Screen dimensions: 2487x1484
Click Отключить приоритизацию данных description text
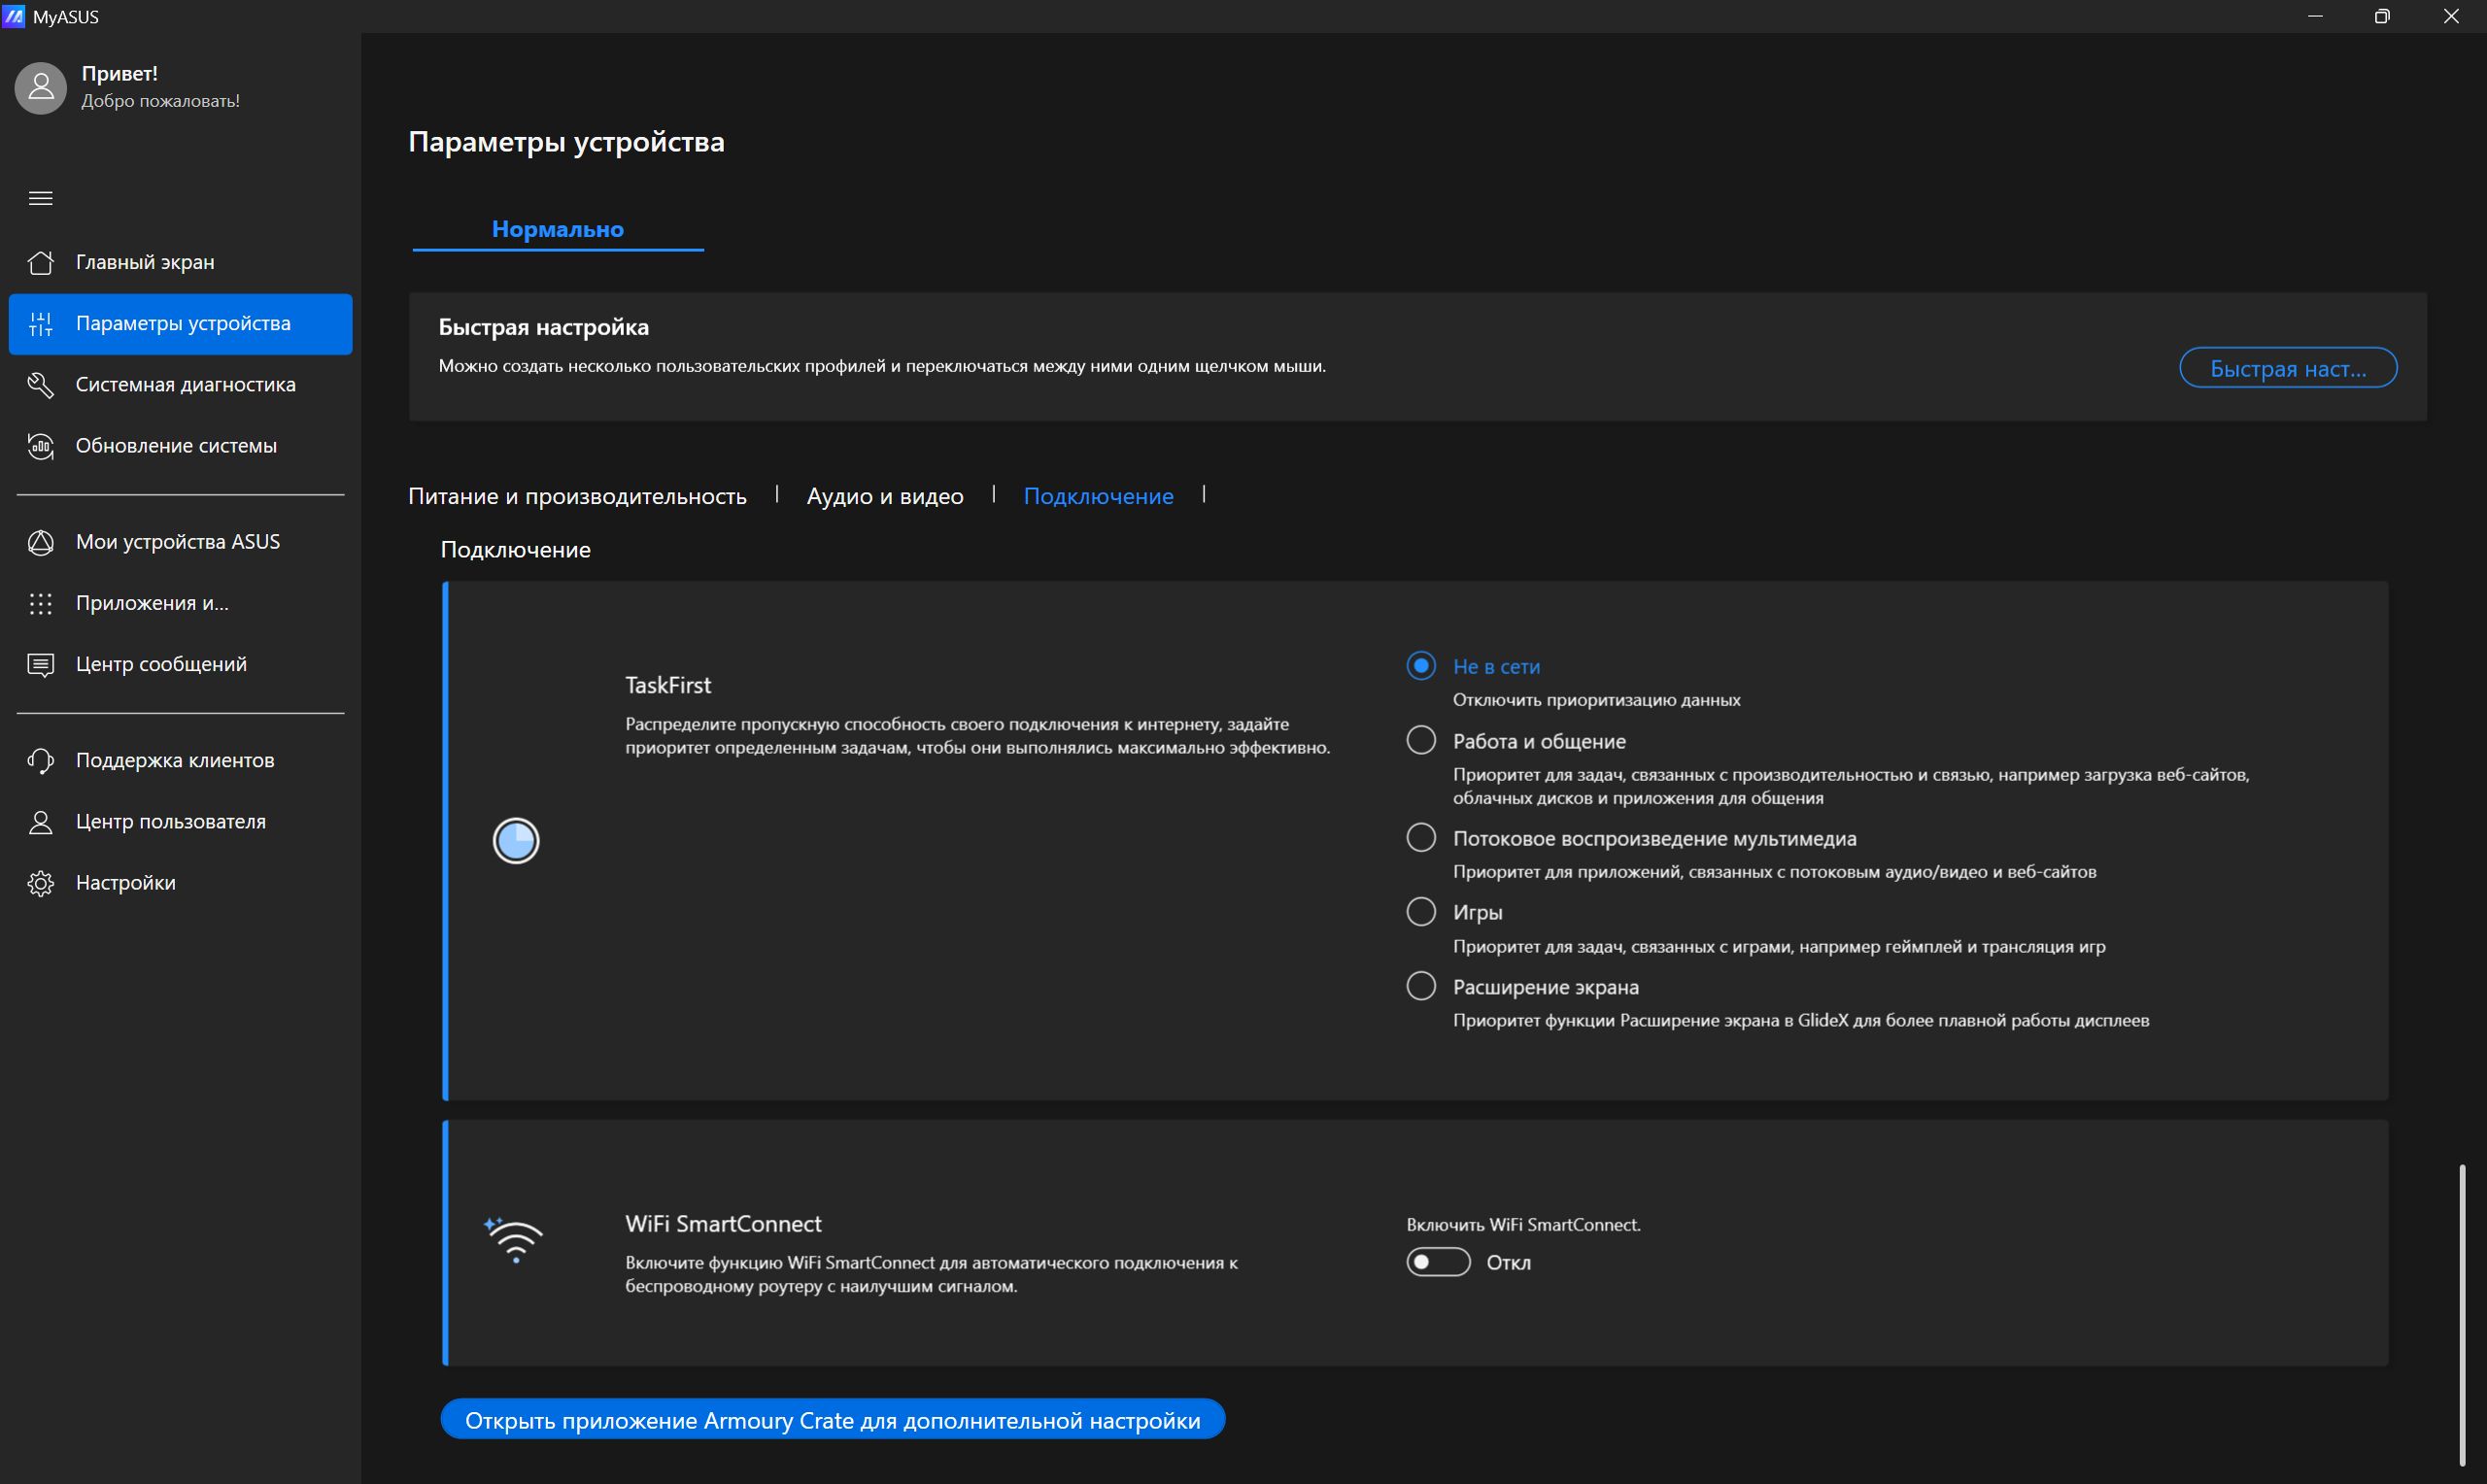(x=1596, y=700)
